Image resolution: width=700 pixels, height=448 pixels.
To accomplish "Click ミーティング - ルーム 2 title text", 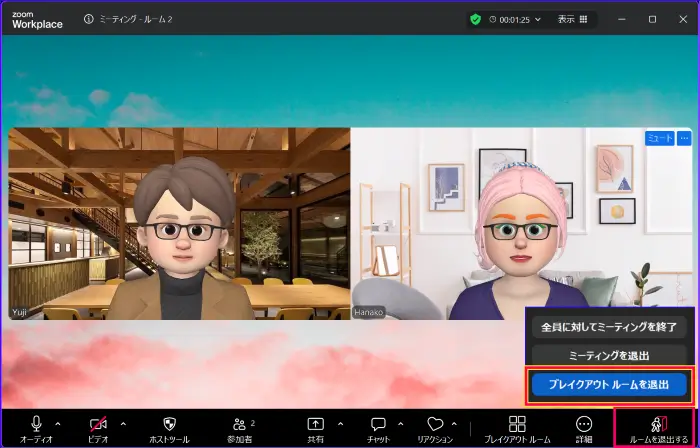I will tap(136, 19).
